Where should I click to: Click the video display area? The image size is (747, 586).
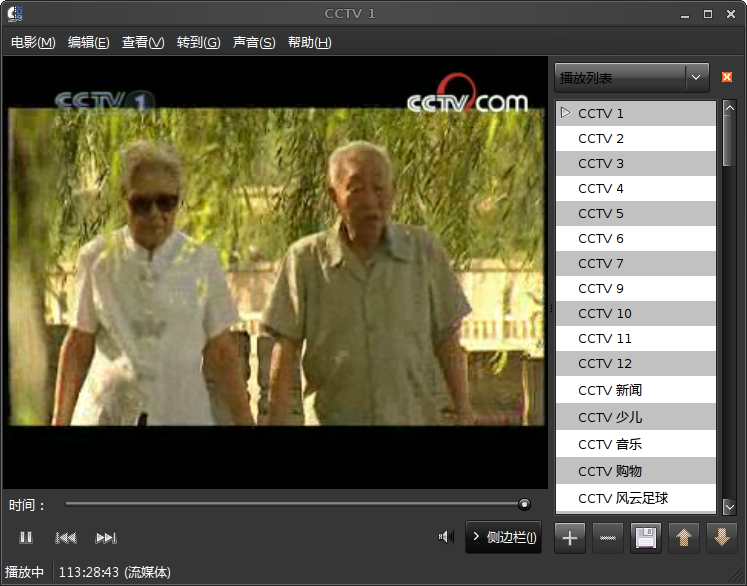click(x=275, y=273)
